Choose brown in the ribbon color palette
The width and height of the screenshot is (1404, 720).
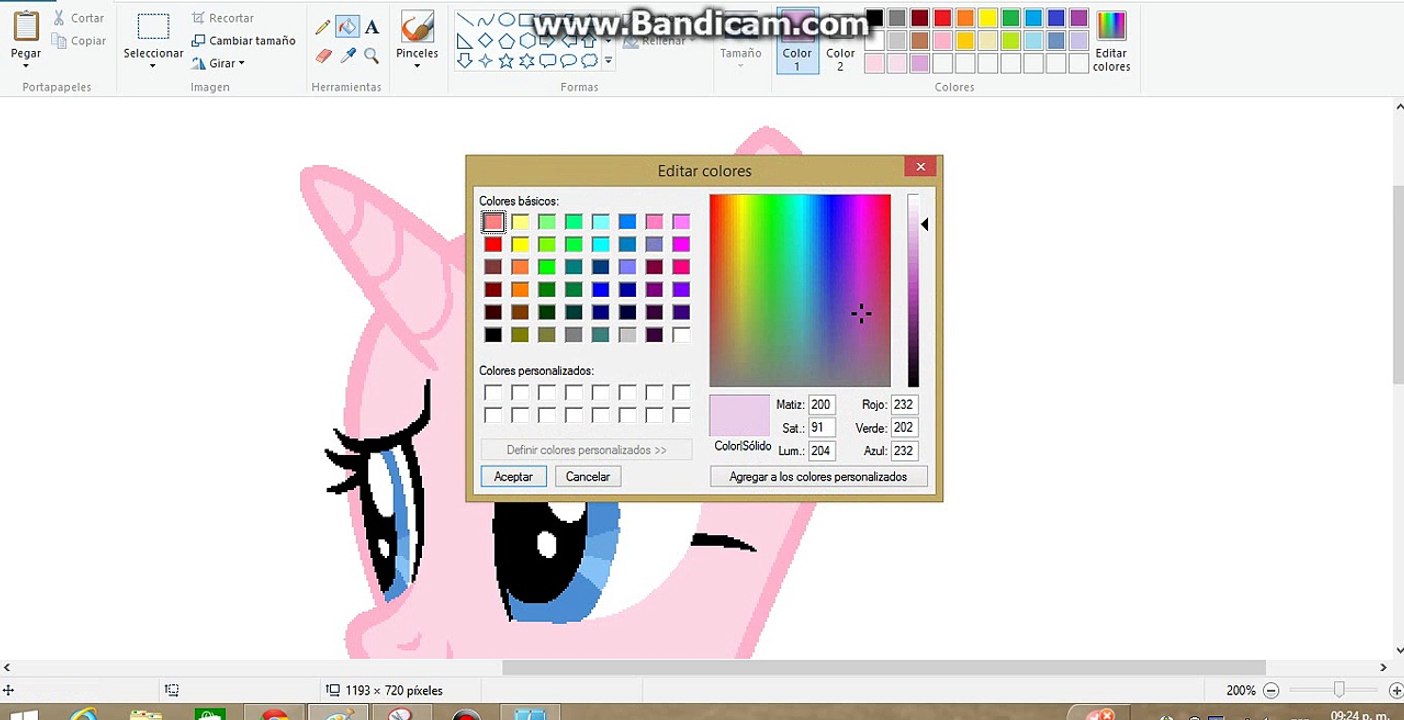click(x=920, y=41)
